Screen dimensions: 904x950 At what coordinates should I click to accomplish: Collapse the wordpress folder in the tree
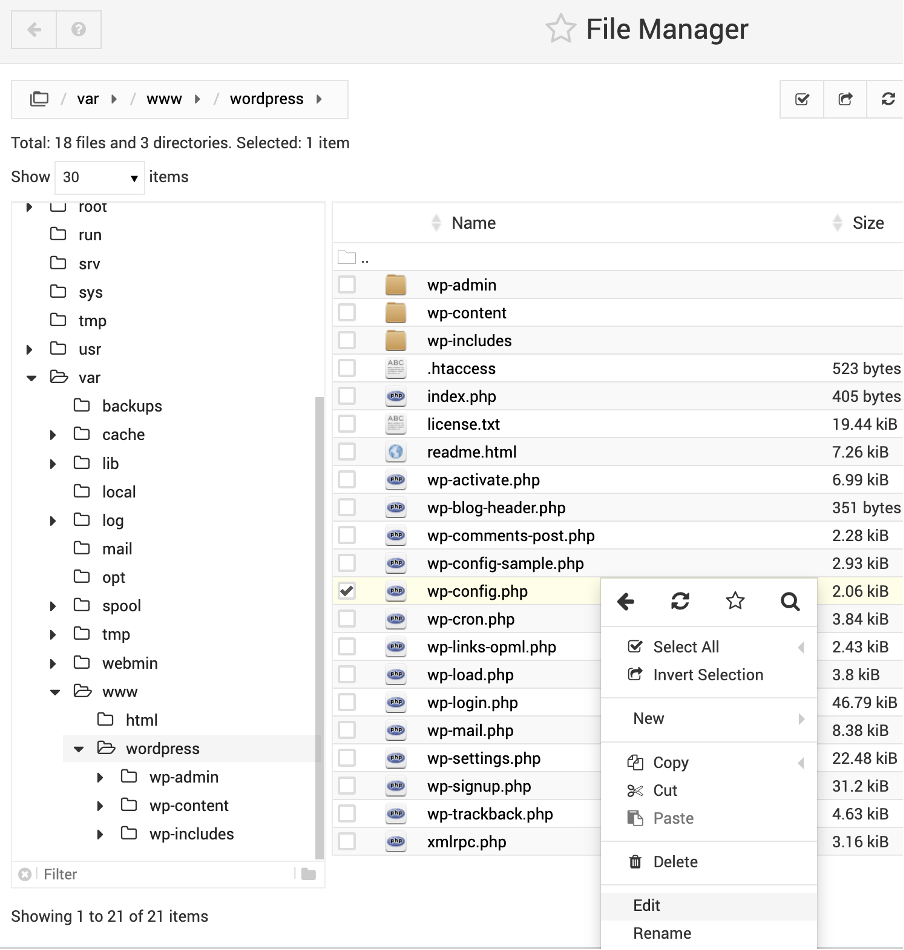coord(78,749)
